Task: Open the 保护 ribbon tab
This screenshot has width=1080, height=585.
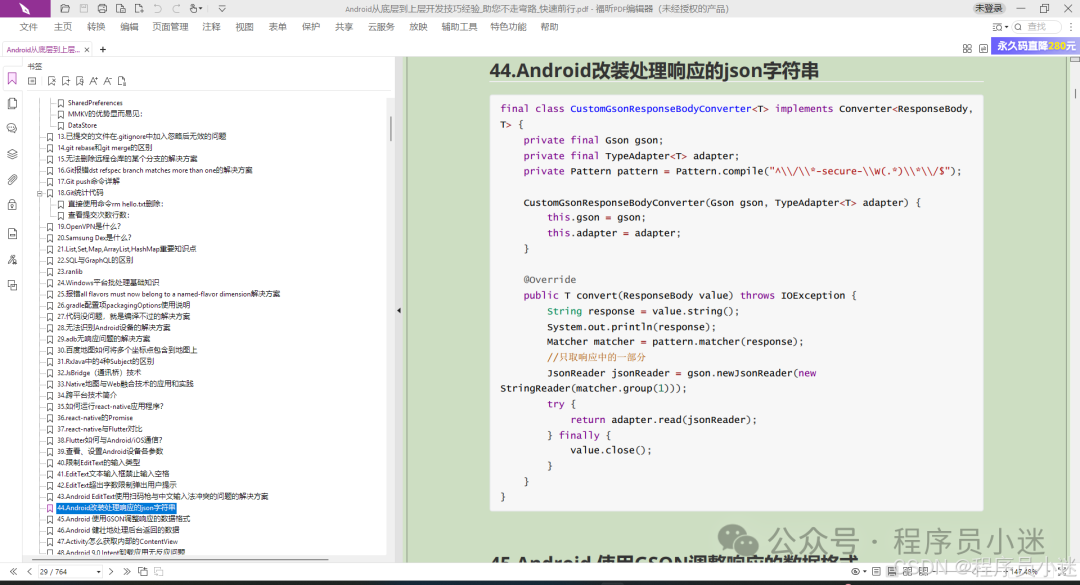Action: coord(311,27)
